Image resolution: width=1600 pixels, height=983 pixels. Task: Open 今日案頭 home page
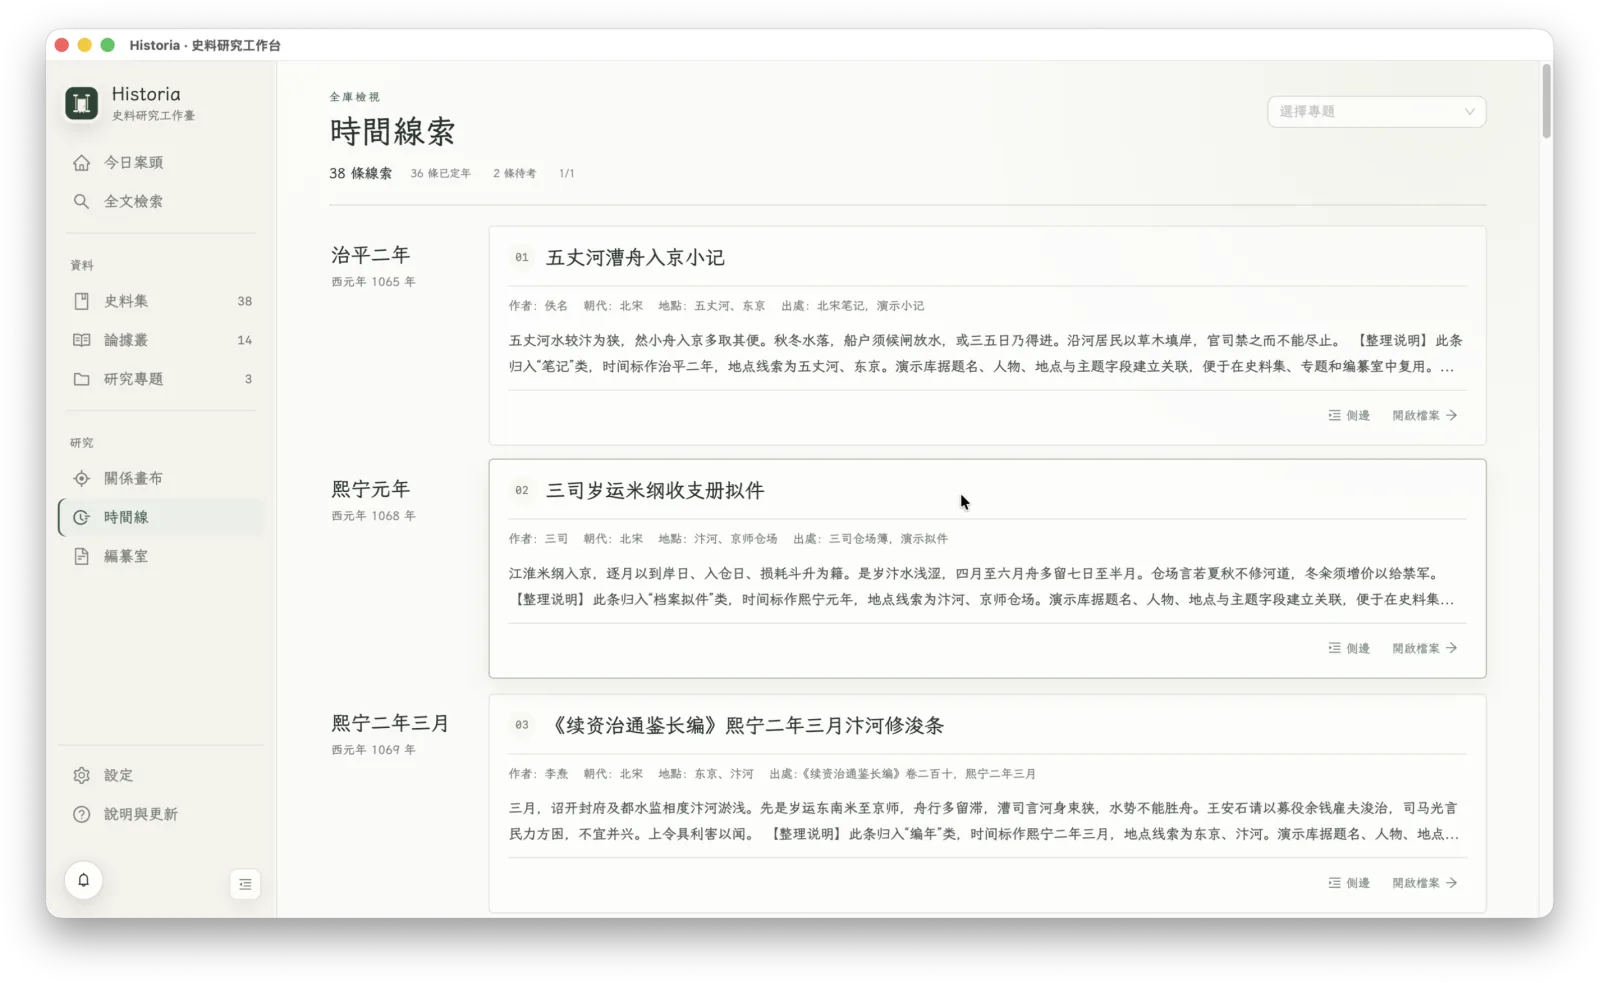pyautogui.click(x=160, y=162)
